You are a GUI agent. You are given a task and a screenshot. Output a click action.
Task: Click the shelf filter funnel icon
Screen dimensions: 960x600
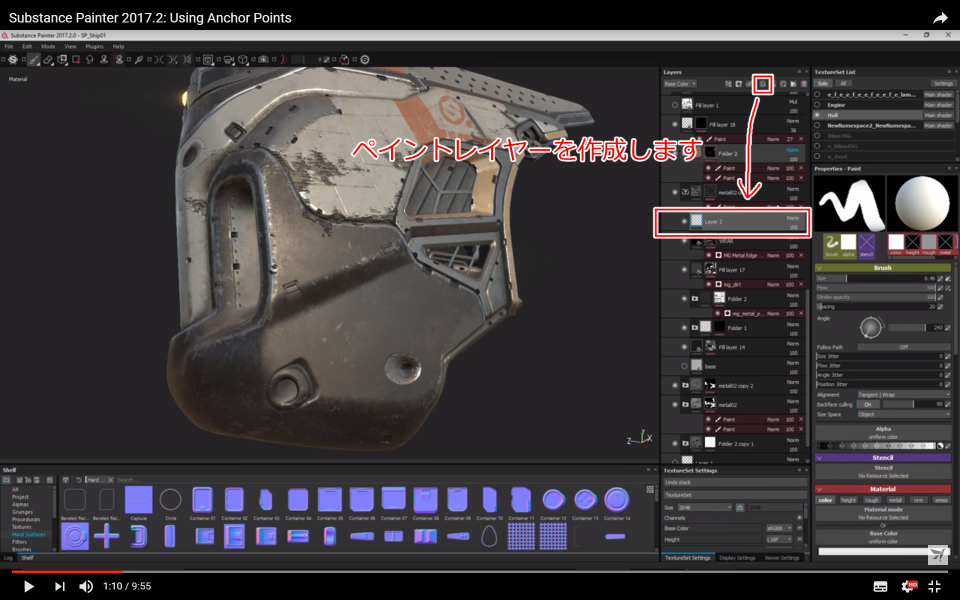point(66,480)
